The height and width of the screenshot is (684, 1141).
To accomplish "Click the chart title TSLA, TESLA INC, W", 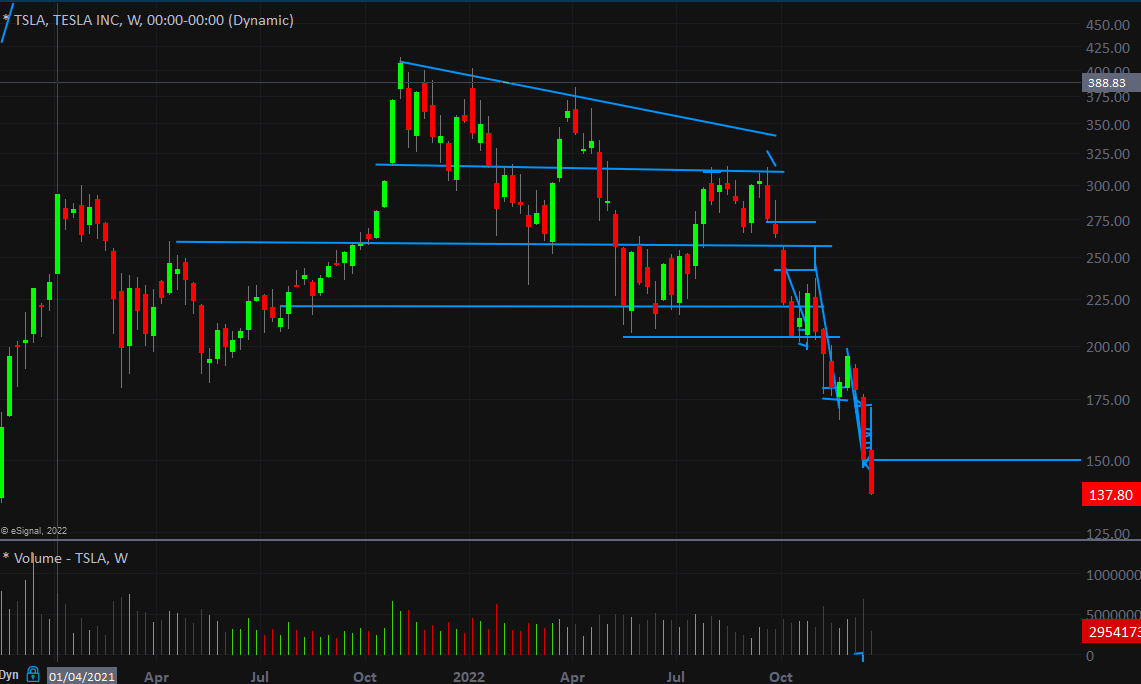I will tap(154, 20).
